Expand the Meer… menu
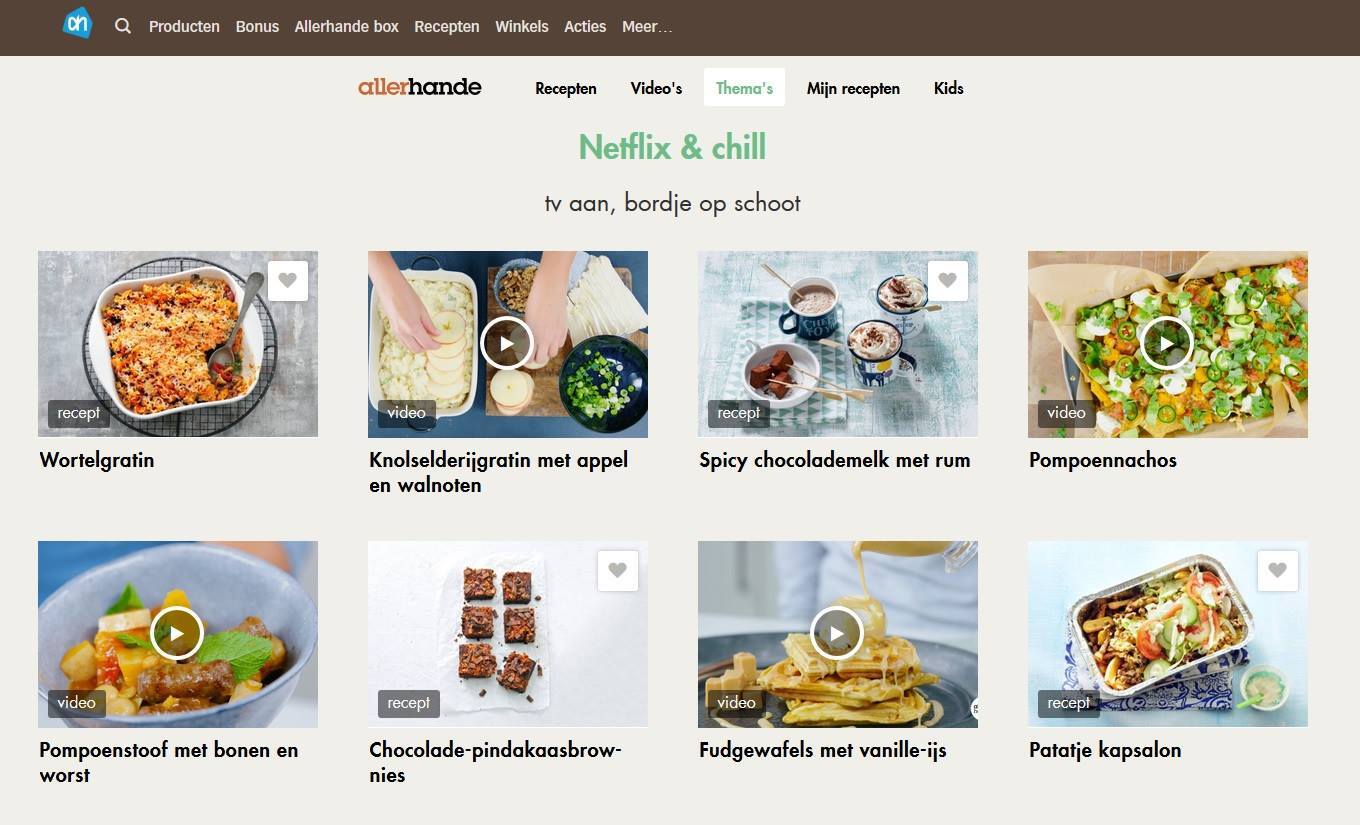The height and width of the screenshot is (825, 1360). click(647, 27)
